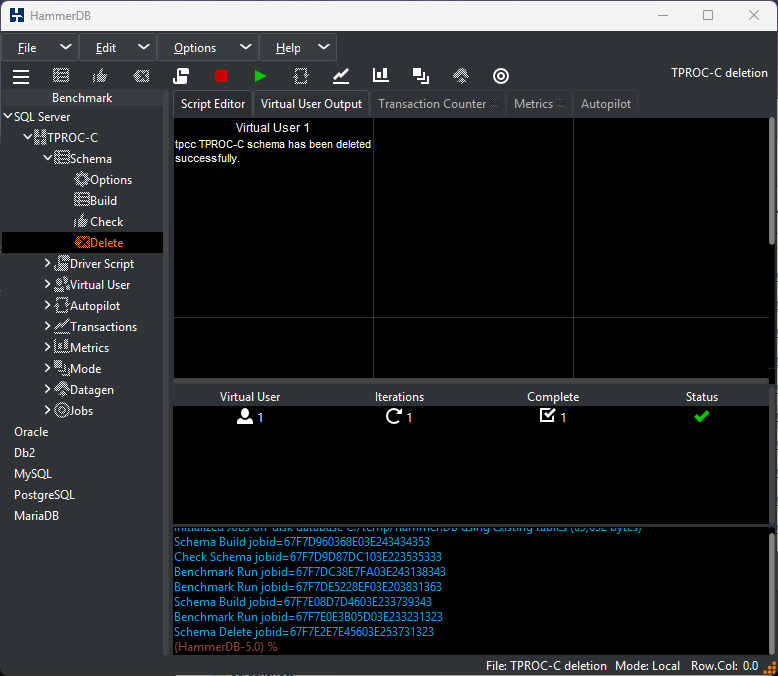Image resolution: width=778 pixels, height=676 pixels.
Task: Switch to the Metrics tab
Action: [539, 104]
